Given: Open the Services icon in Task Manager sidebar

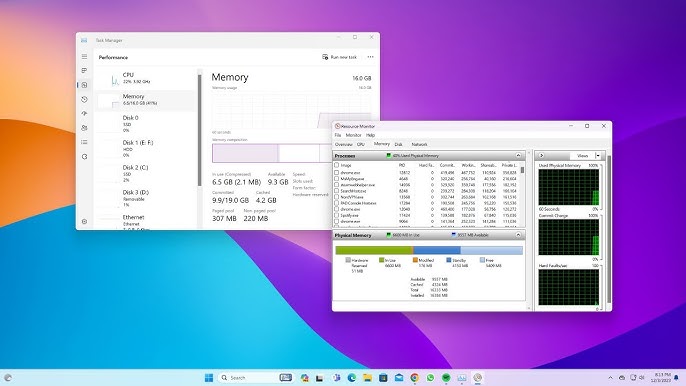Looking at the screenshot, I should (x=84, y=157).
